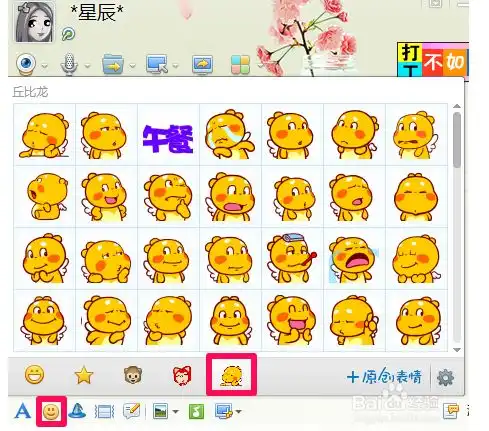Expand the screen capture options dropdown arrow

point(238,412)
